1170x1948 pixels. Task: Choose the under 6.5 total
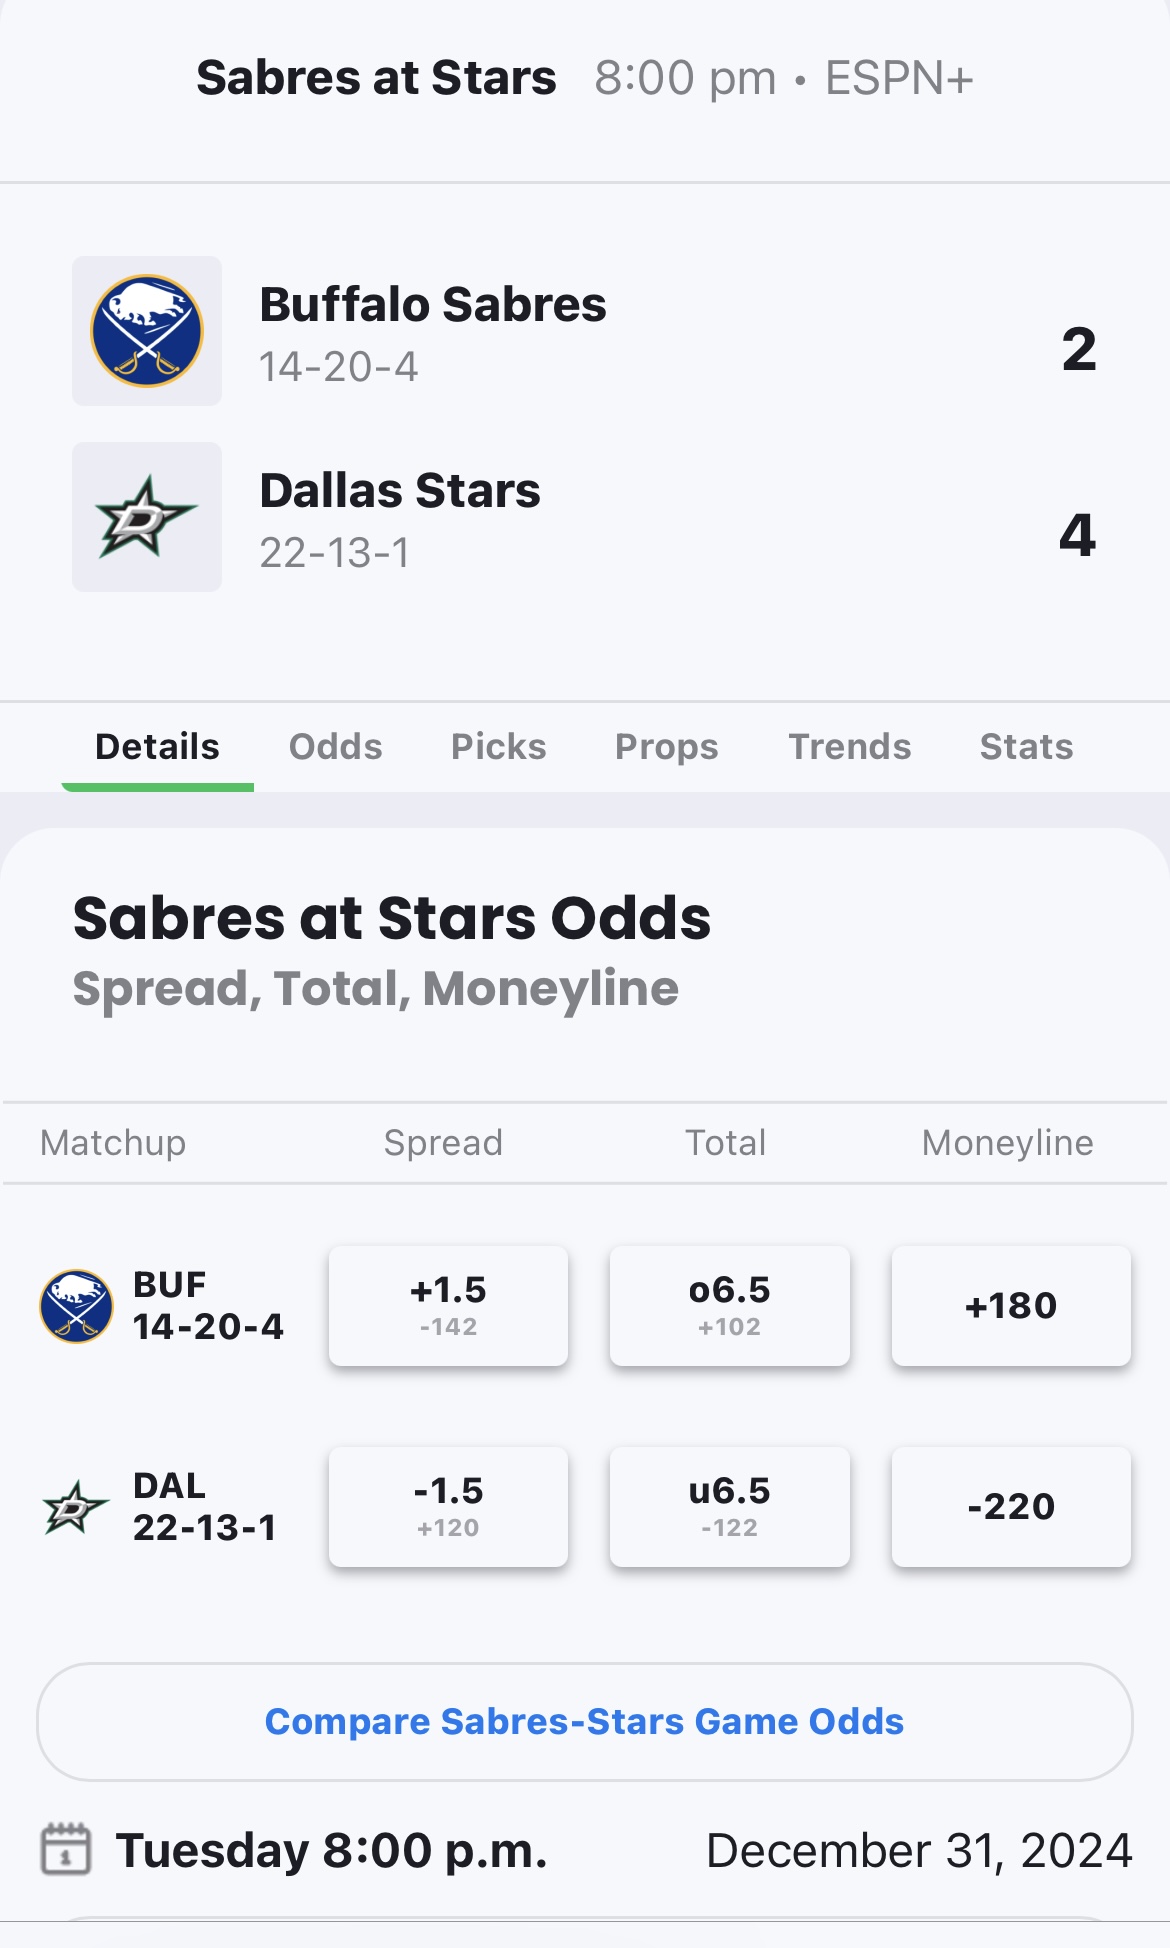pos(730,1507)
